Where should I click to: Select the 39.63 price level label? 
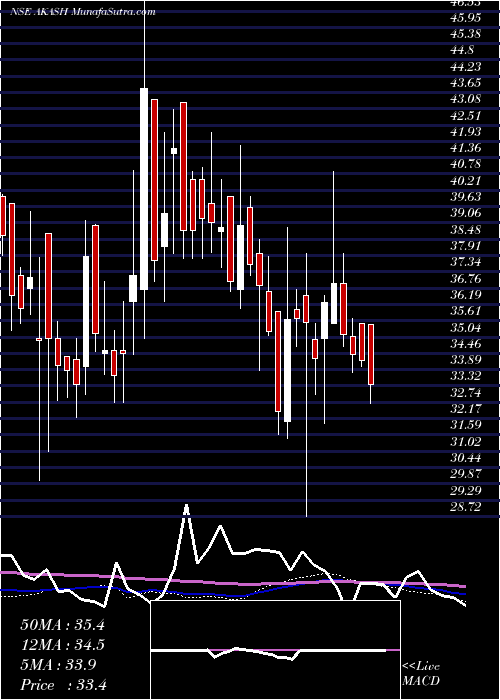click(x=464, y=197)
